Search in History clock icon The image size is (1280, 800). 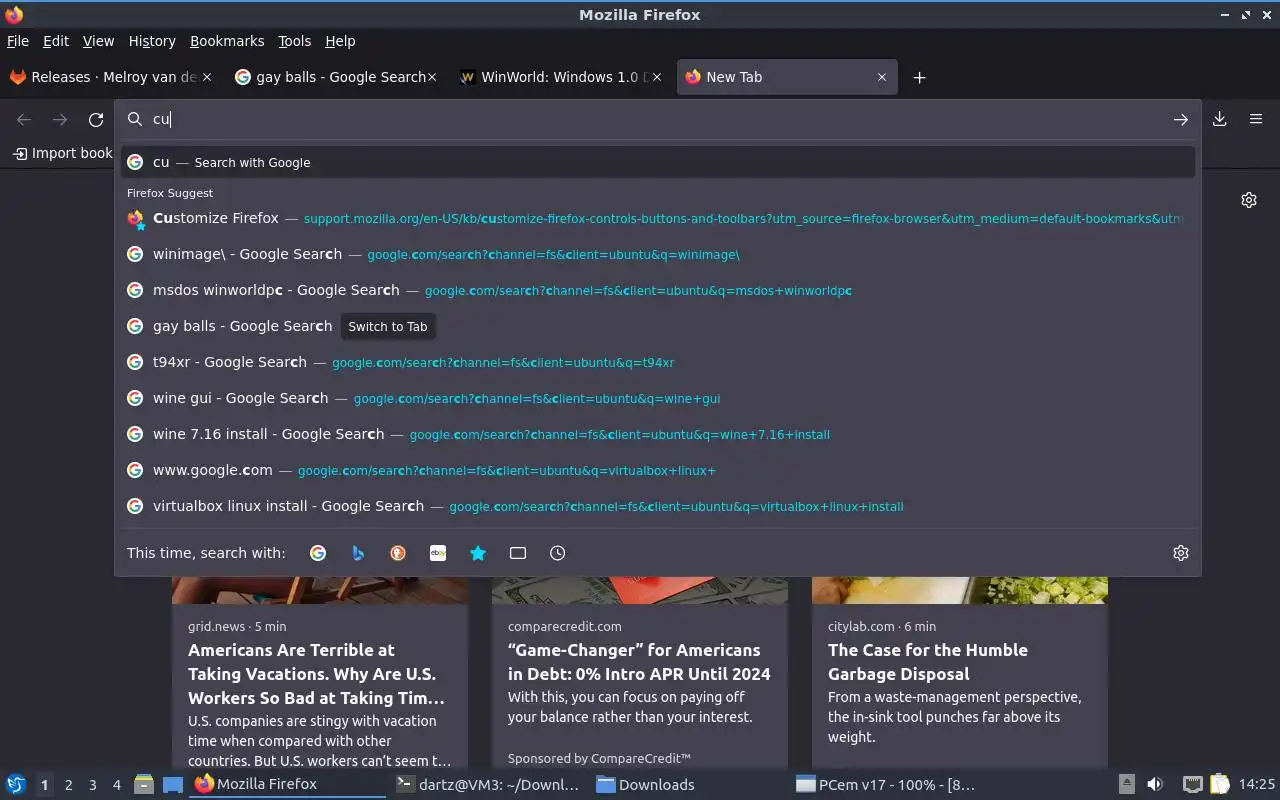coord(558,553)
